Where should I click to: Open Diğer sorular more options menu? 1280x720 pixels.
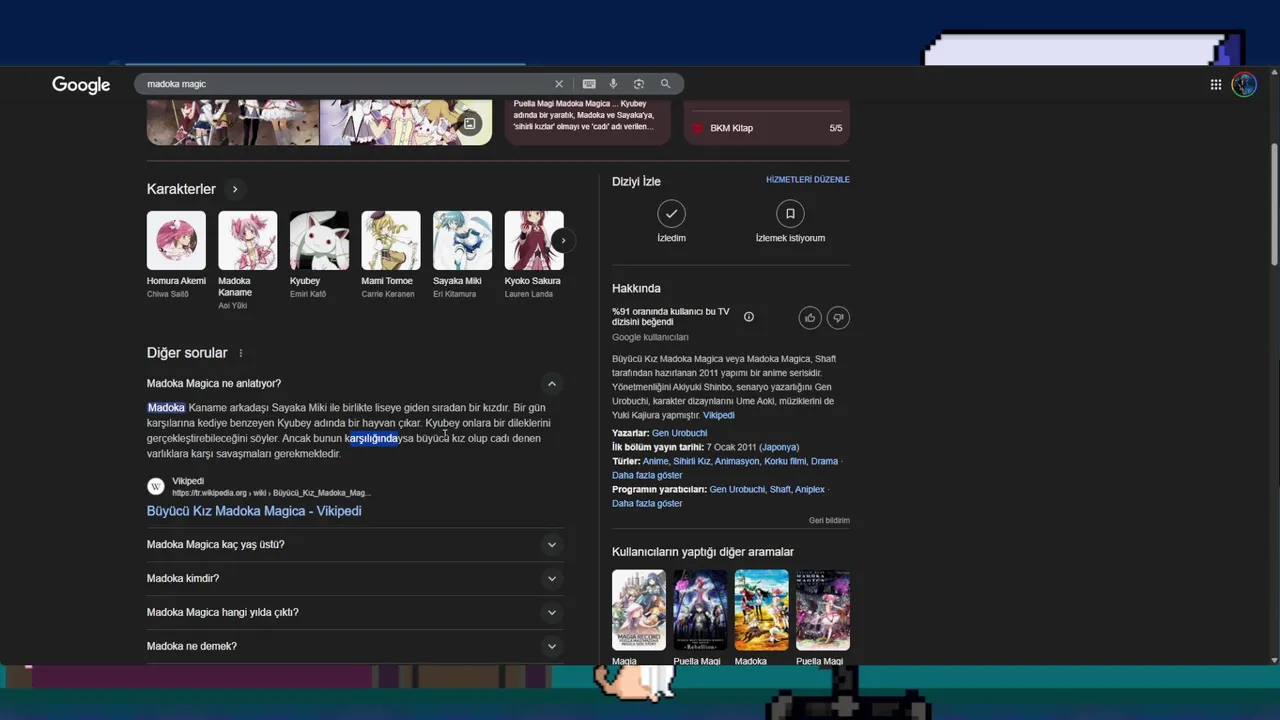coord(241,353)
